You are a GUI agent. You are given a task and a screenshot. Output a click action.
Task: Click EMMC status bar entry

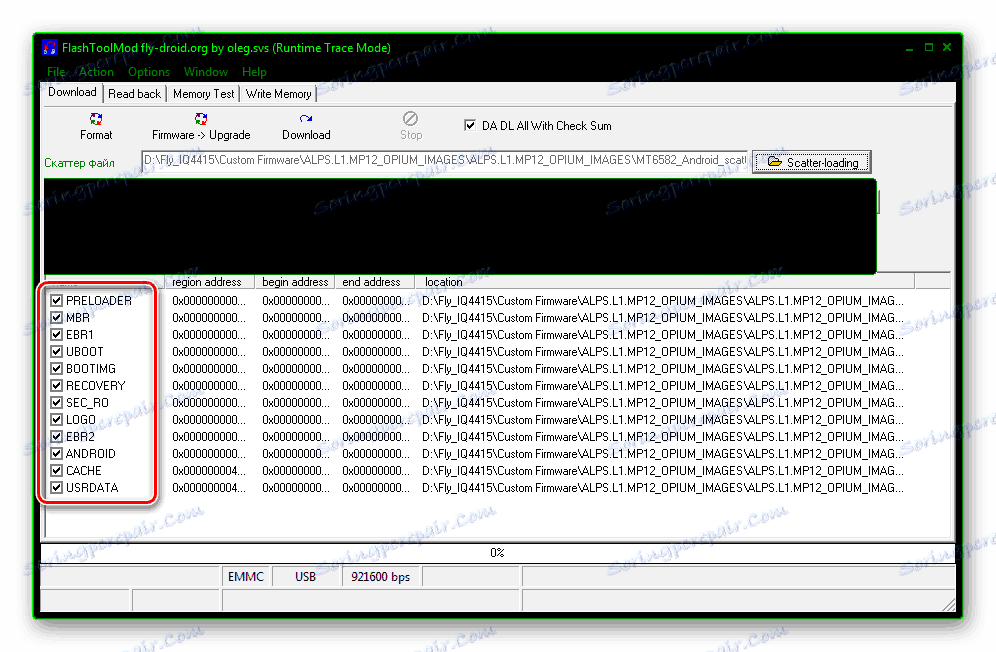click(246, 576)
